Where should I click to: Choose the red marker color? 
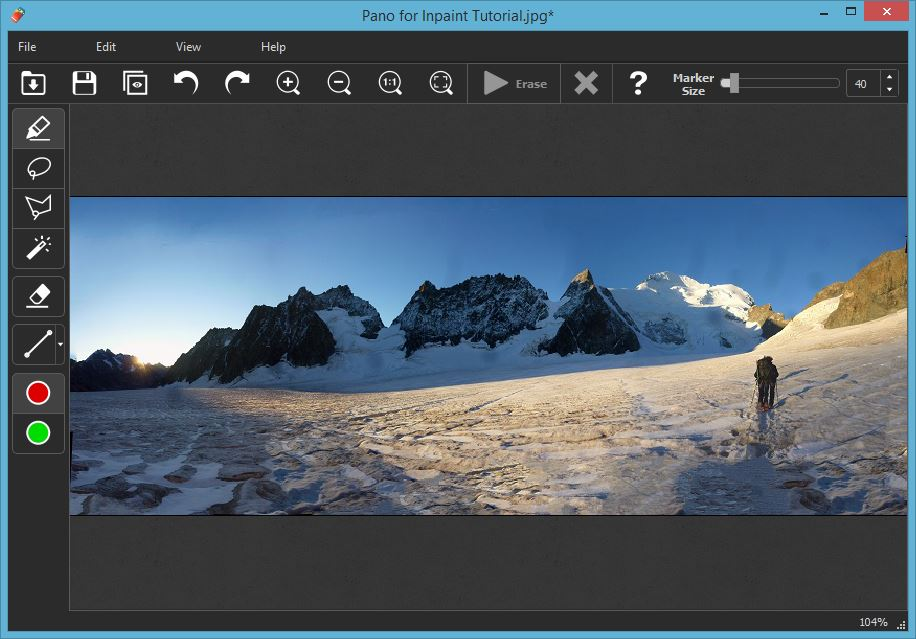click(38, 393)
